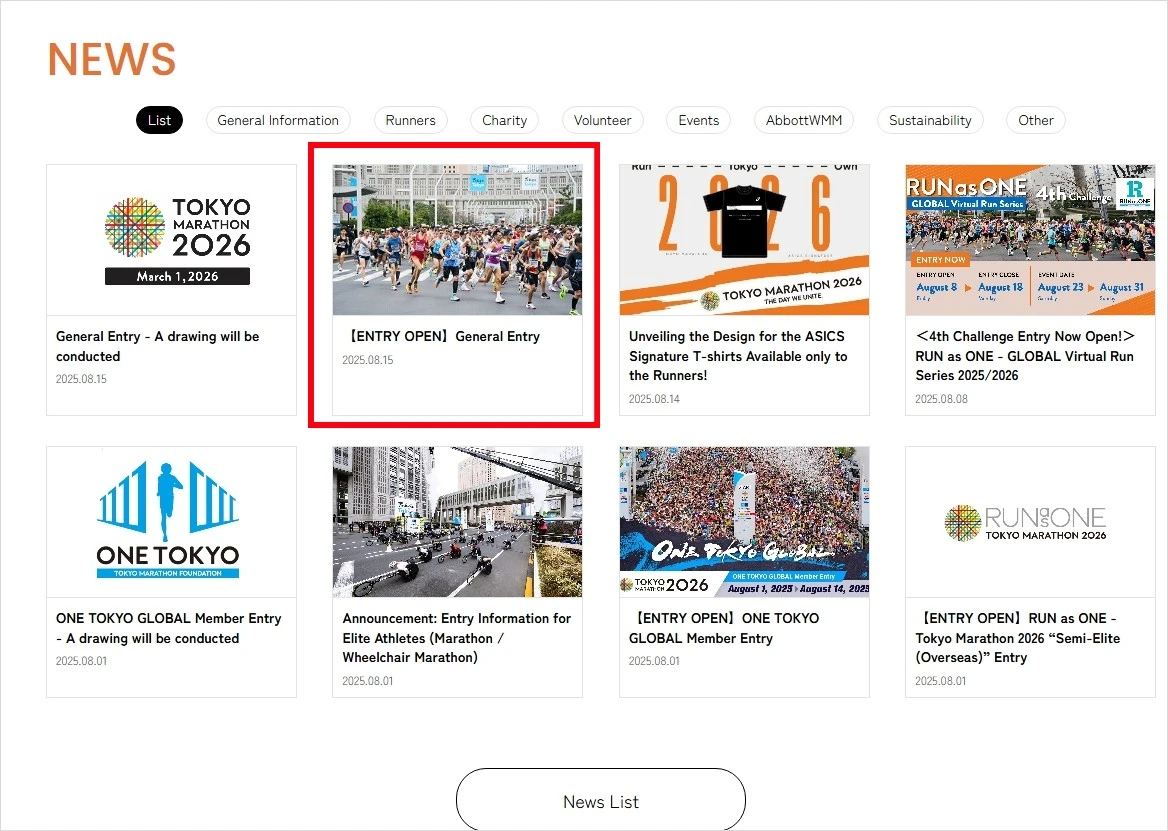Screen dimensions: 1168x831
Task: Open 'Semi-Elite (Overseas) Entry' article title
Action: 1018,638
